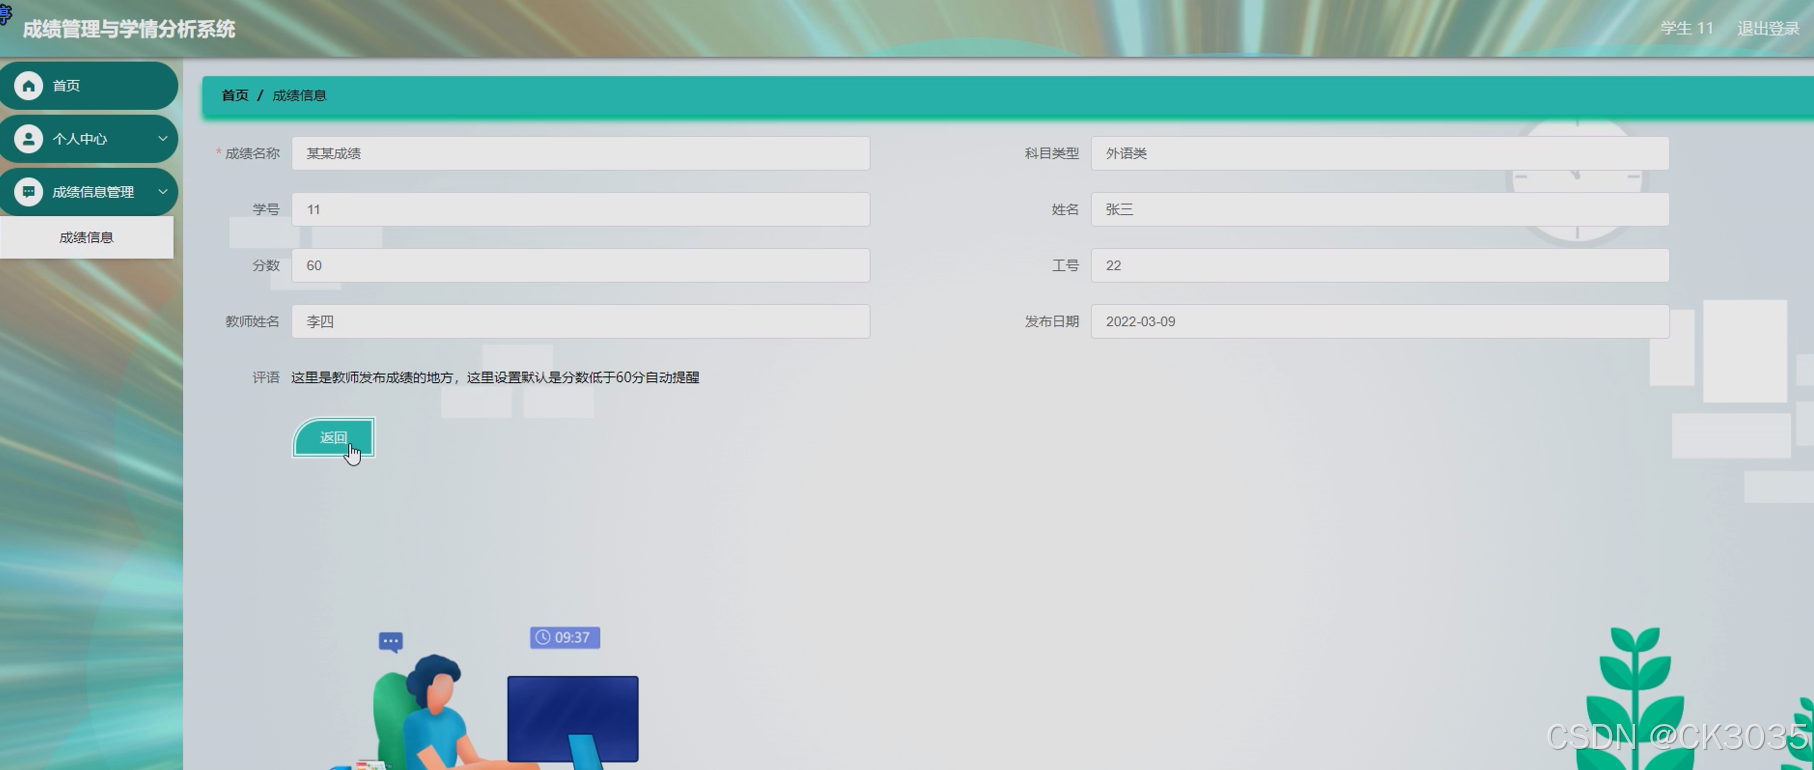Collapse the 成绩信息管理 chevron

pos(163,192)
